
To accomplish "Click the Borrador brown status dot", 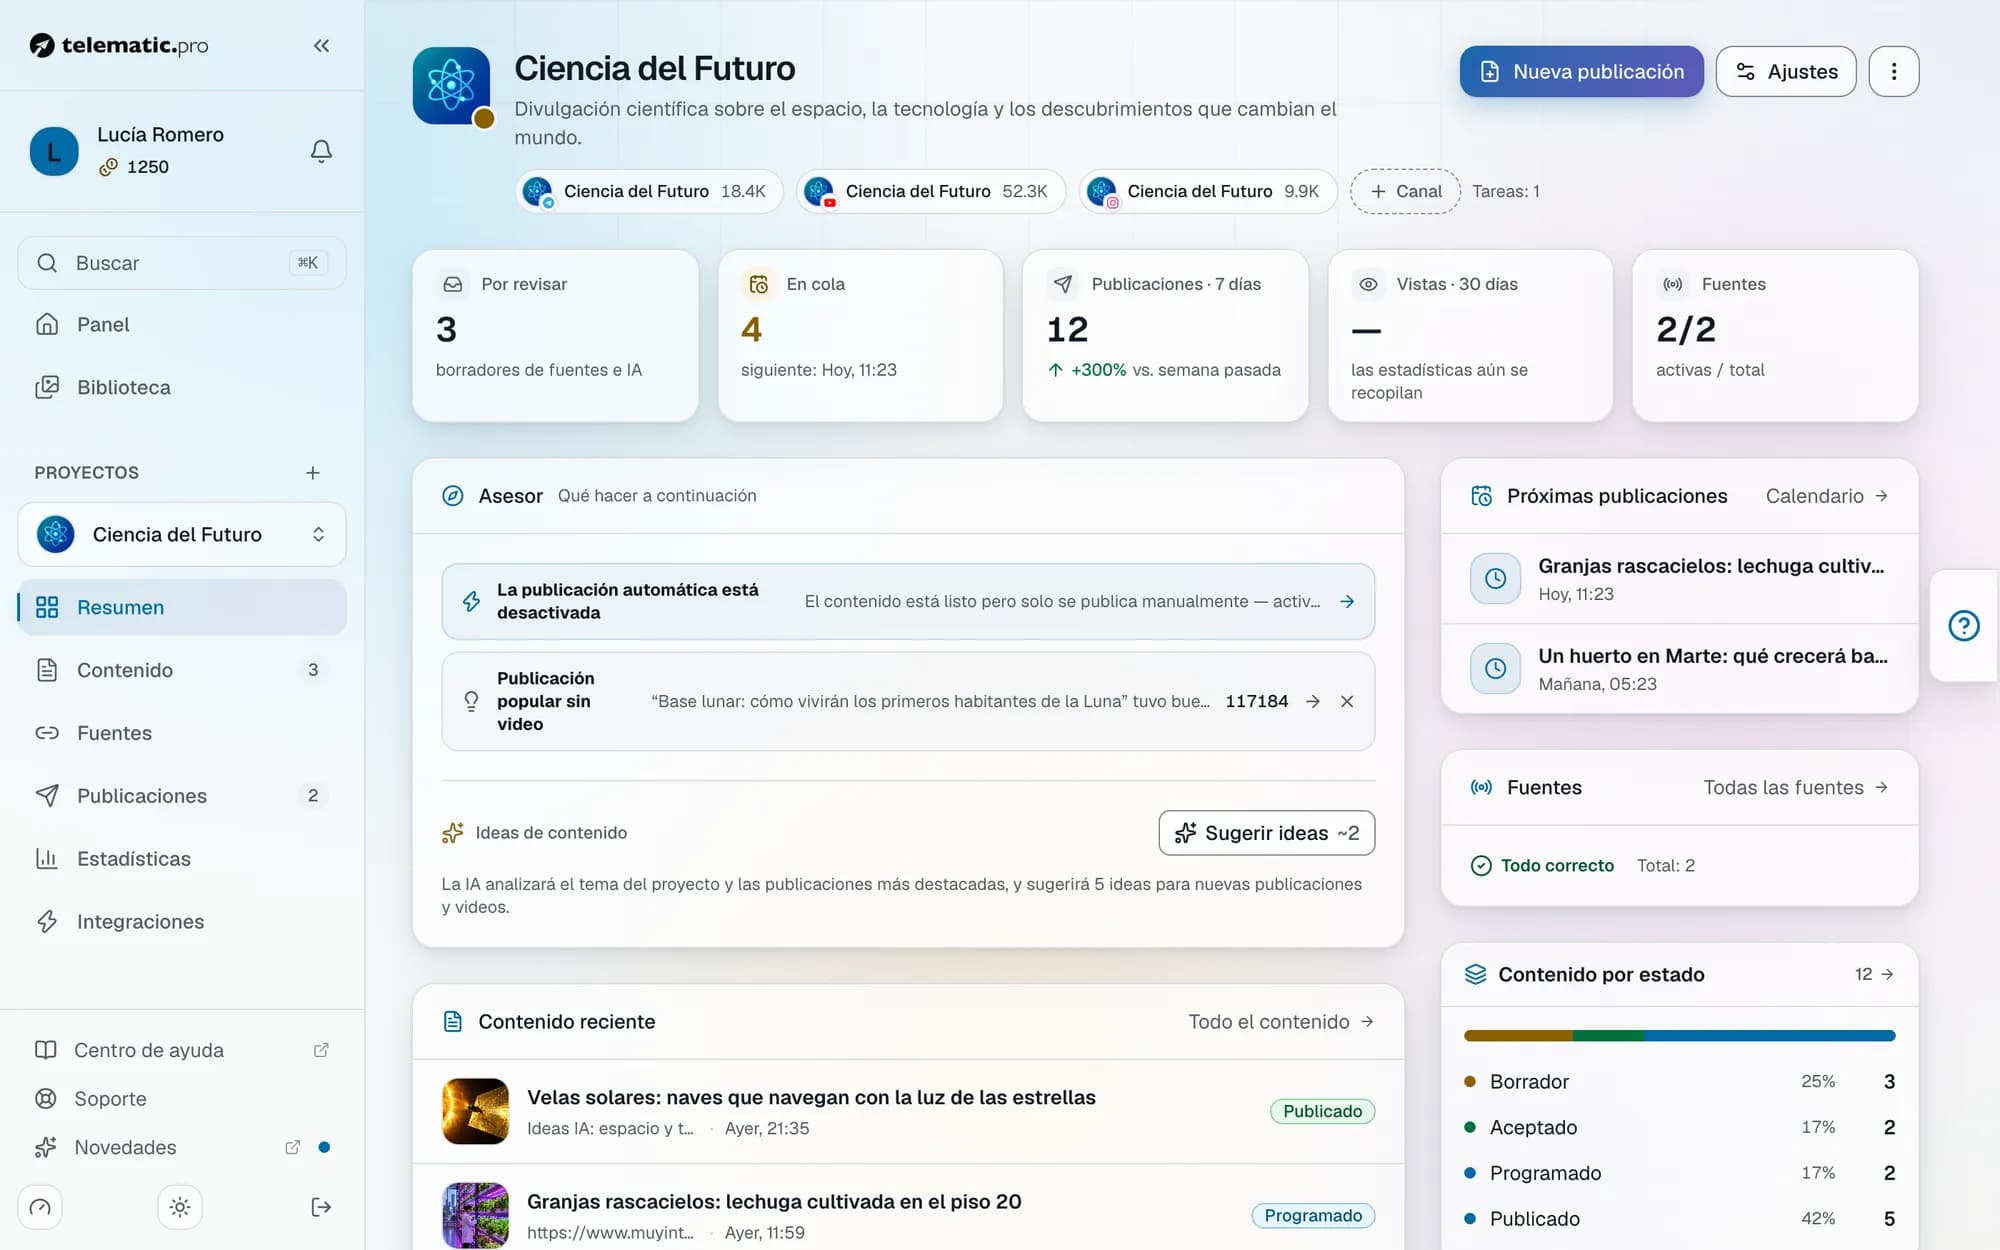I will pos(1470,1081).
